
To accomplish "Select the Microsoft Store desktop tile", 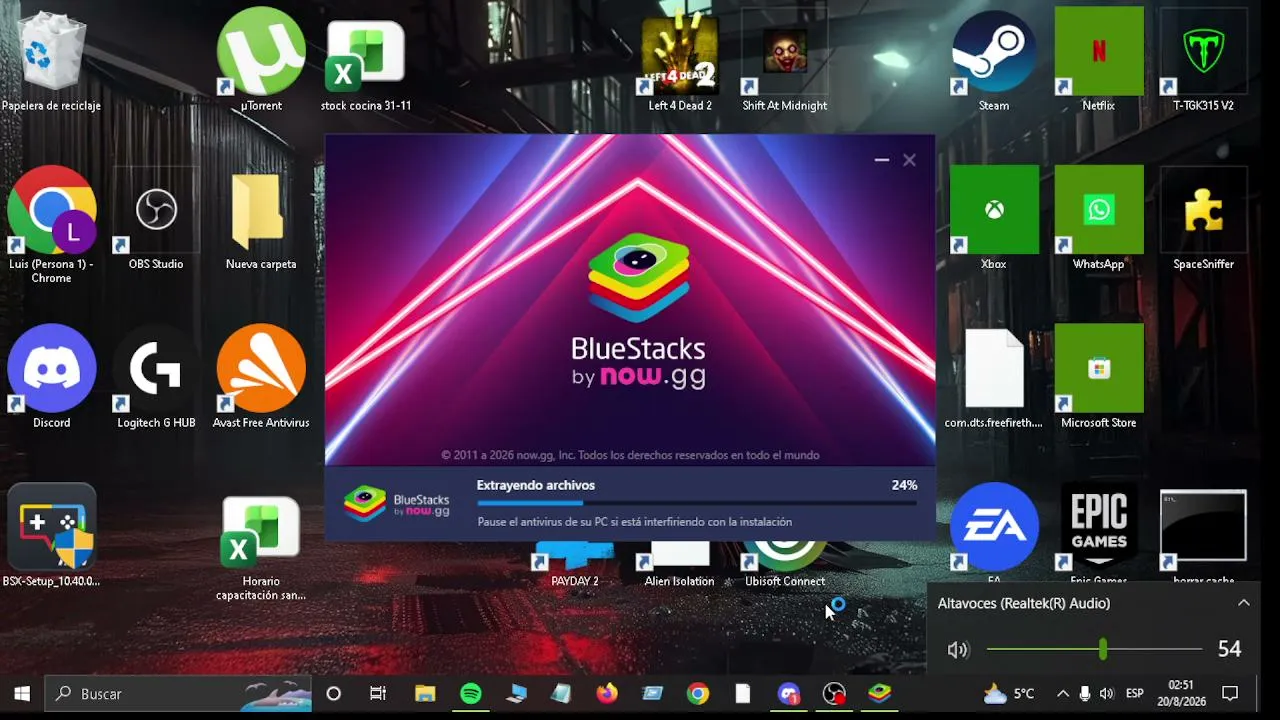I will 1099,378.
